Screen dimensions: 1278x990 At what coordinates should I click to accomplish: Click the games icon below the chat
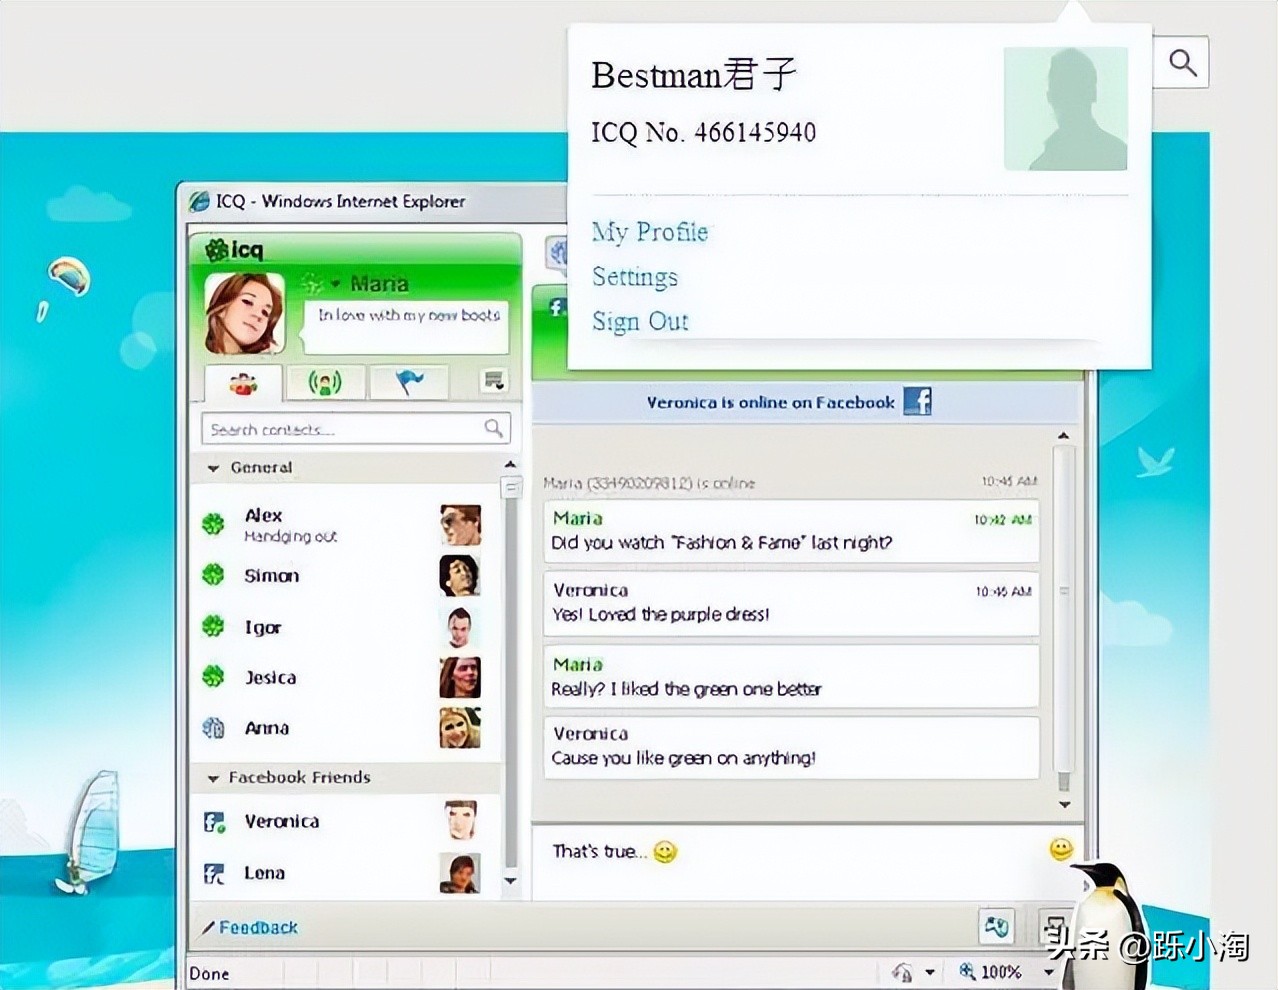pyautogui.click(x=996, y=927)
